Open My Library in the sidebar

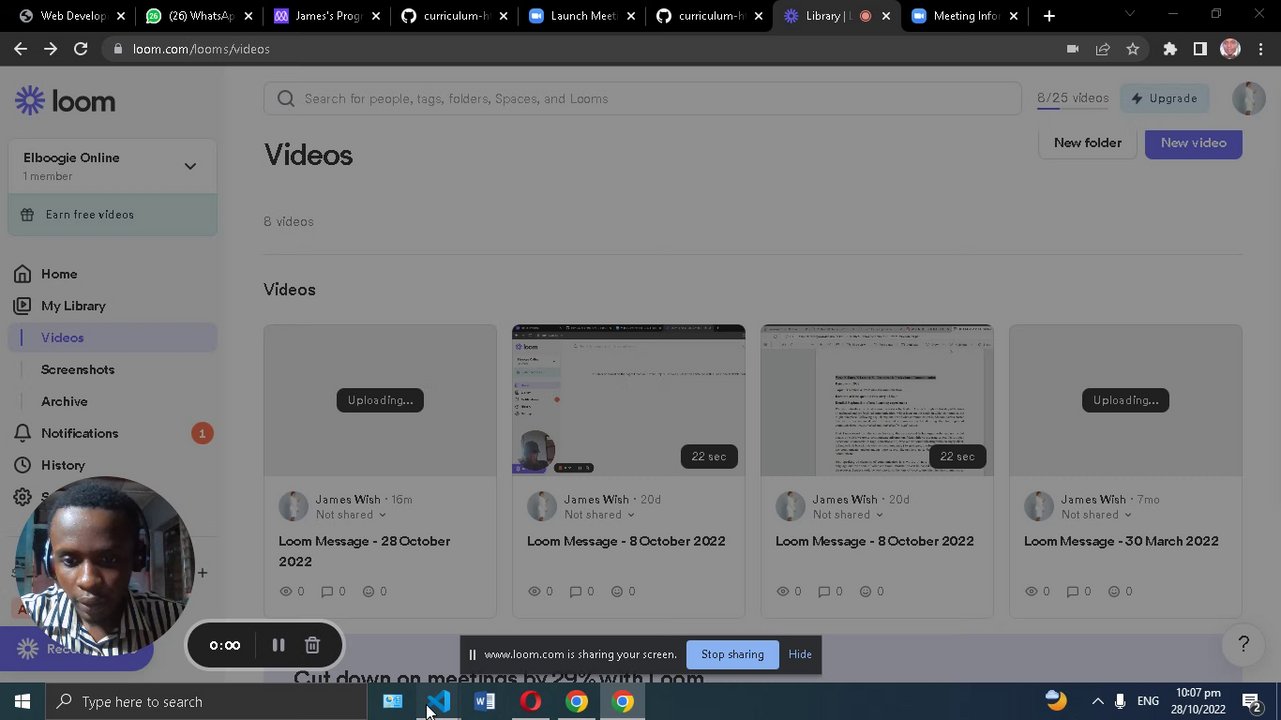coord(73,306)
